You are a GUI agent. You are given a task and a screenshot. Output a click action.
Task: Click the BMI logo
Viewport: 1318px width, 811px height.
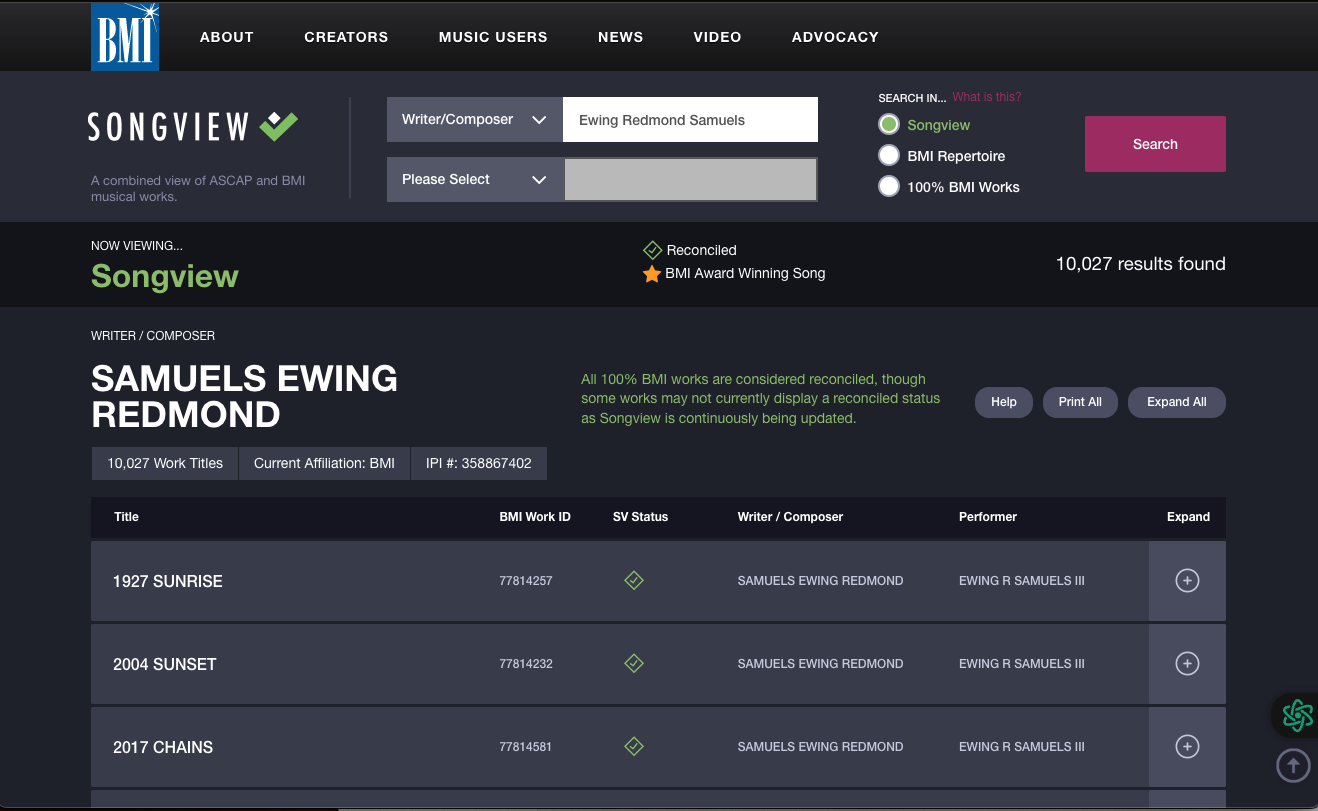tap(125, 36)
